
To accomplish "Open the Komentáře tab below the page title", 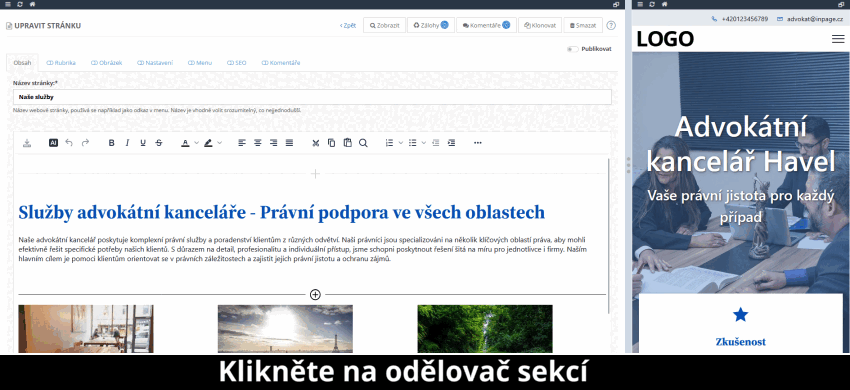I will [281, 62].
